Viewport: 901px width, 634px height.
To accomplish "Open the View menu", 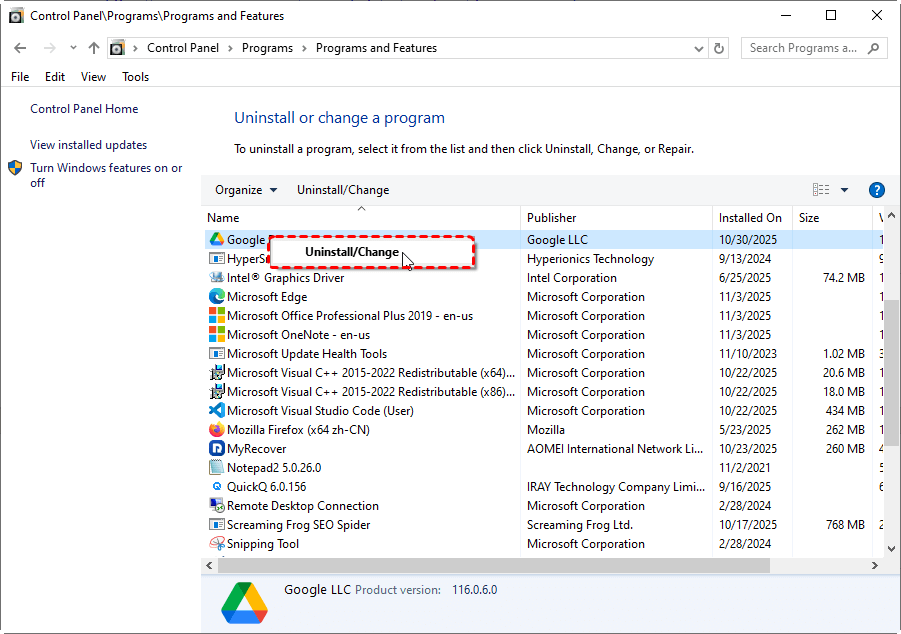I will [x=93, y=77].
